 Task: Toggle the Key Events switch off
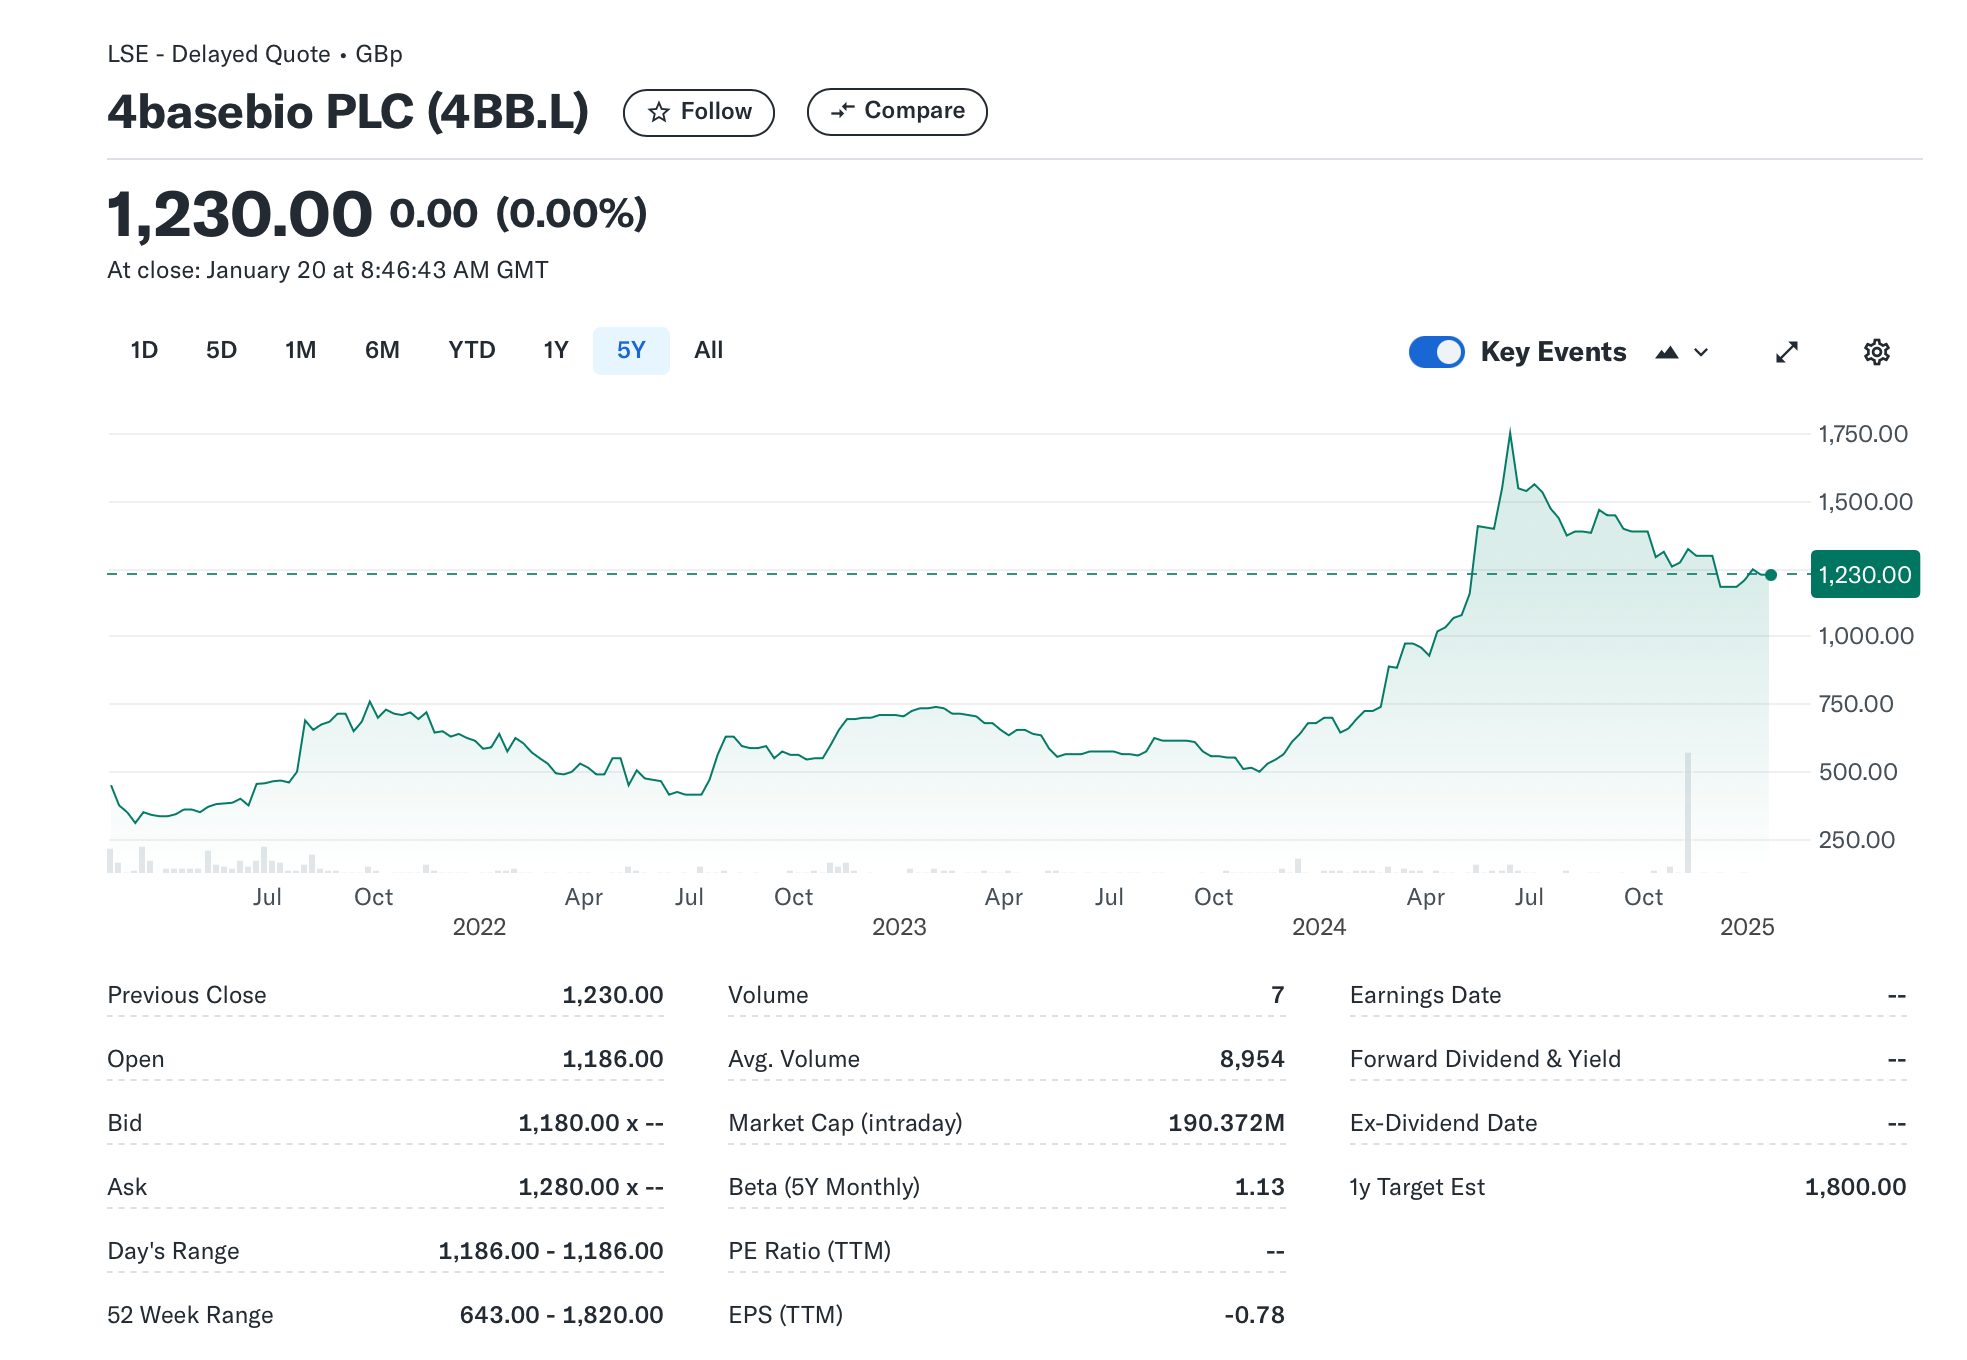point(1436,352)
